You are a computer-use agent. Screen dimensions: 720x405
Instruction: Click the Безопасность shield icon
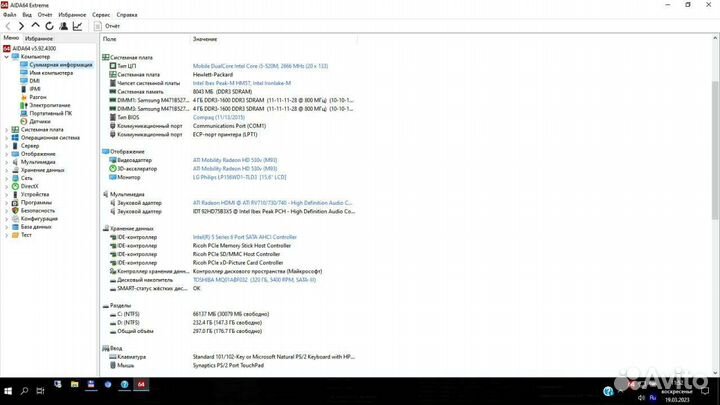15,210
